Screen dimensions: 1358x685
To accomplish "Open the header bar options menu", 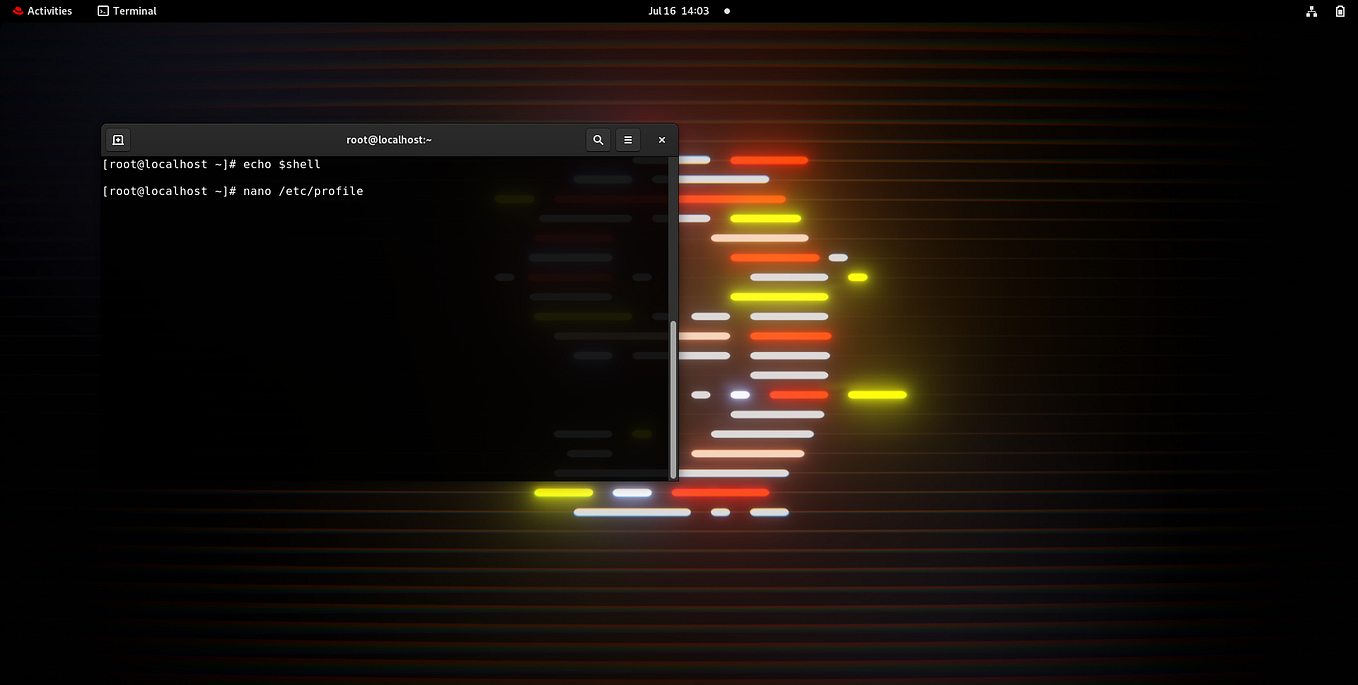I will [x=628, y=139].
